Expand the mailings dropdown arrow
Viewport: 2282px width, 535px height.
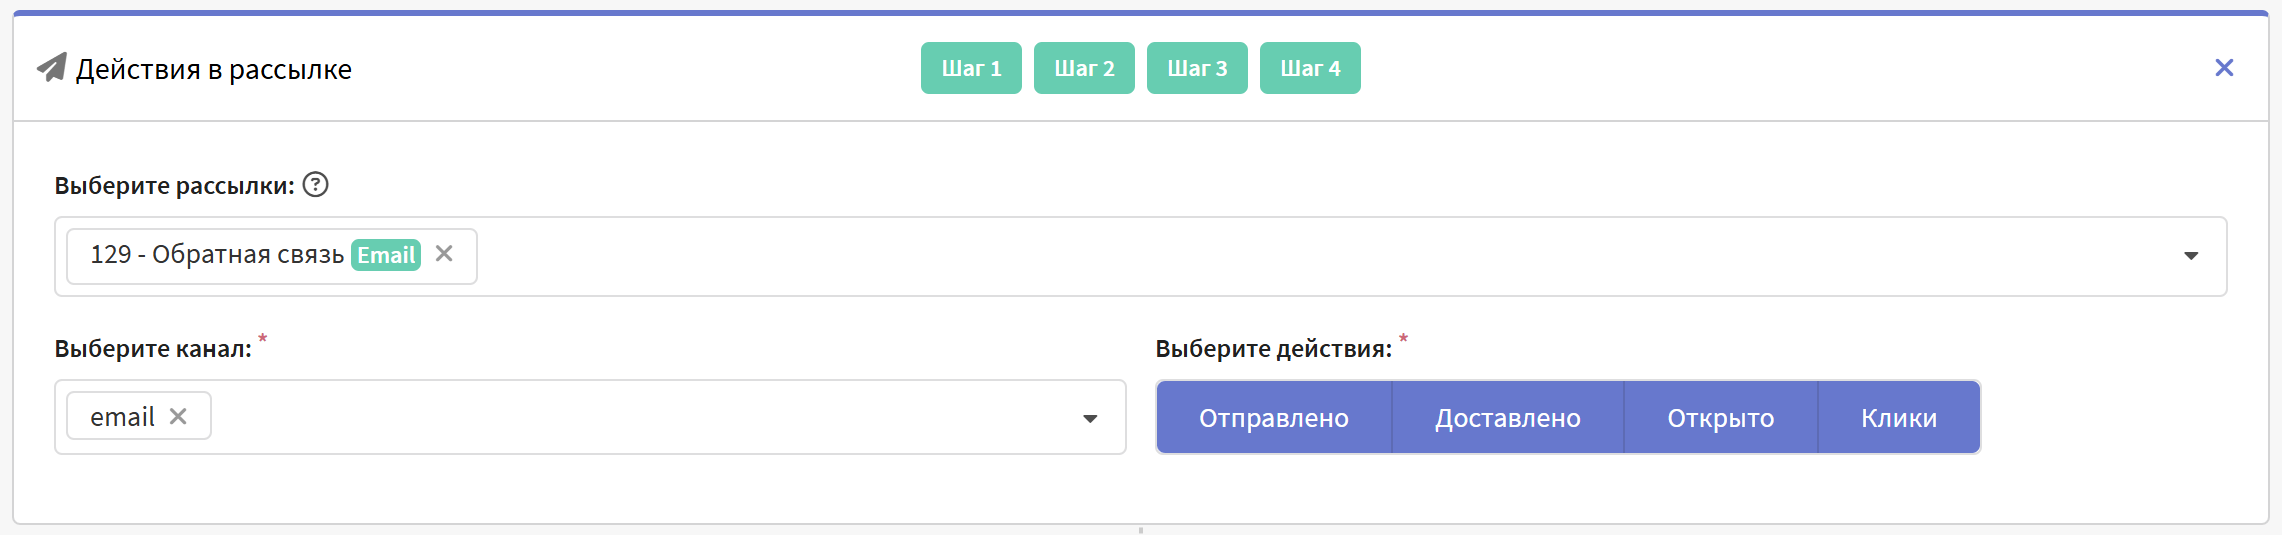click(x=2190, y=257)
